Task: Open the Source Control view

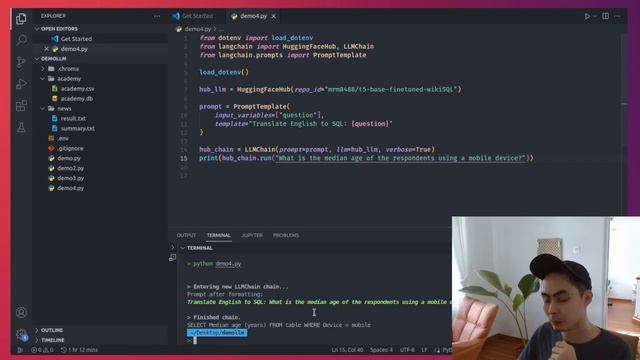Action: pos(21,62)
